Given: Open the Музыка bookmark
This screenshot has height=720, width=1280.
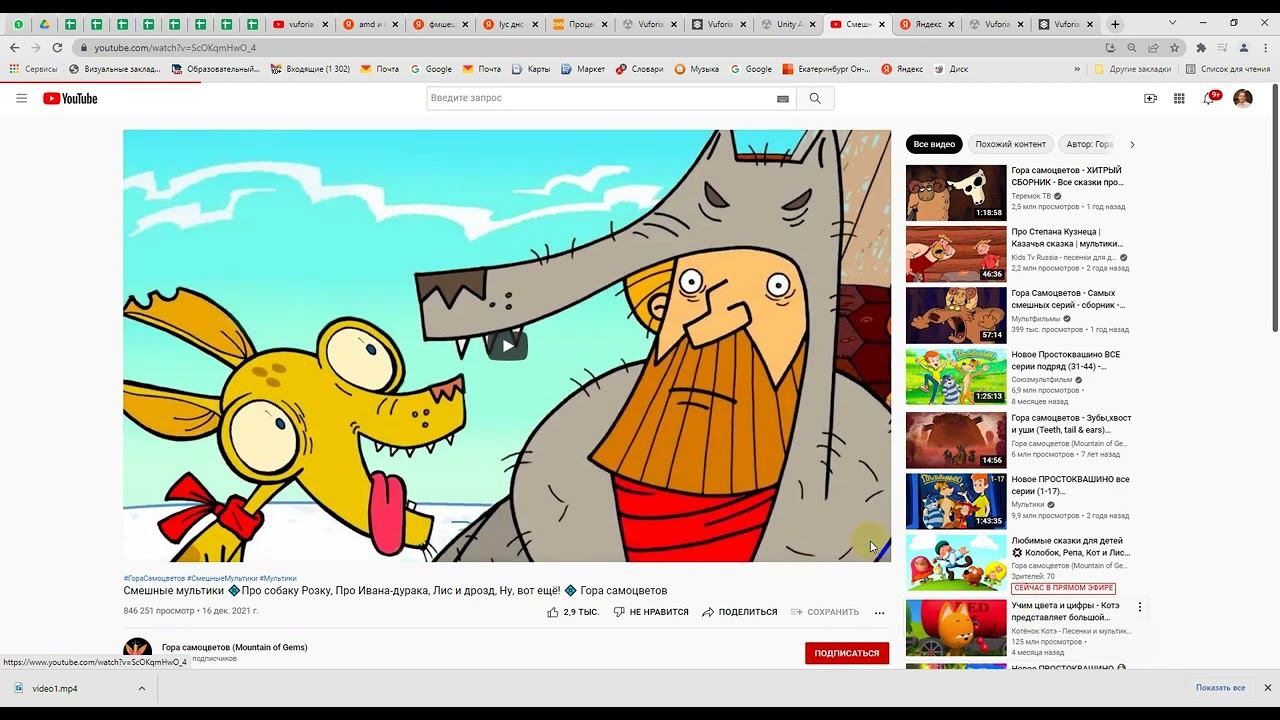Looking at the screenshot, I should click(x=697, y=69).
